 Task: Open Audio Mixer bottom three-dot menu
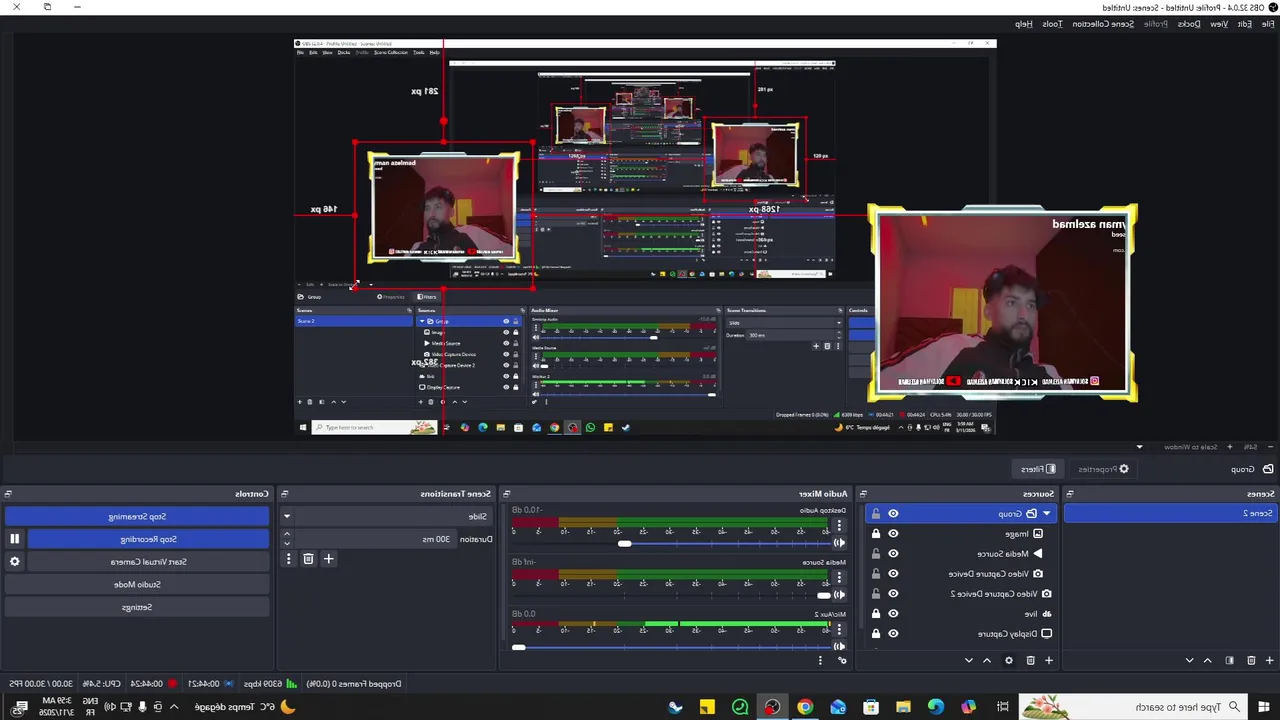point(820,660)
